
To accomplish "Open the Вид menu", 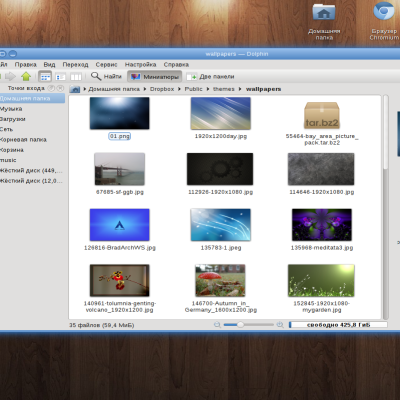I will coord(49,64).
